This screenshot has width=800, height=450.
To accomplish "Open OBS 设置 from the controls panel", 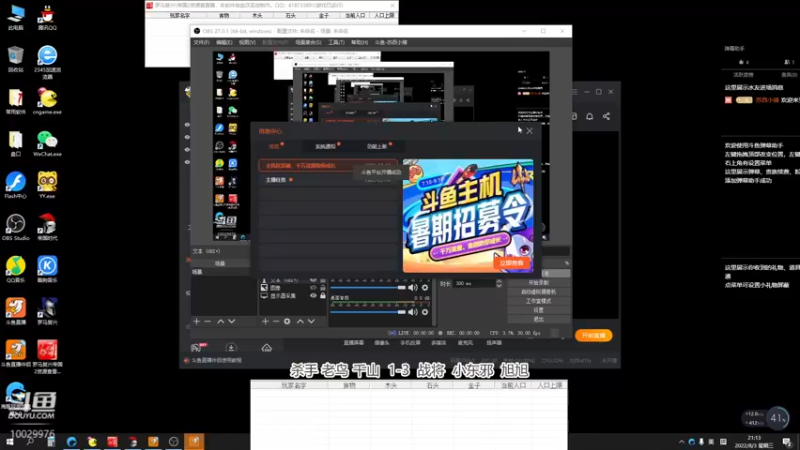I will 539,310.
